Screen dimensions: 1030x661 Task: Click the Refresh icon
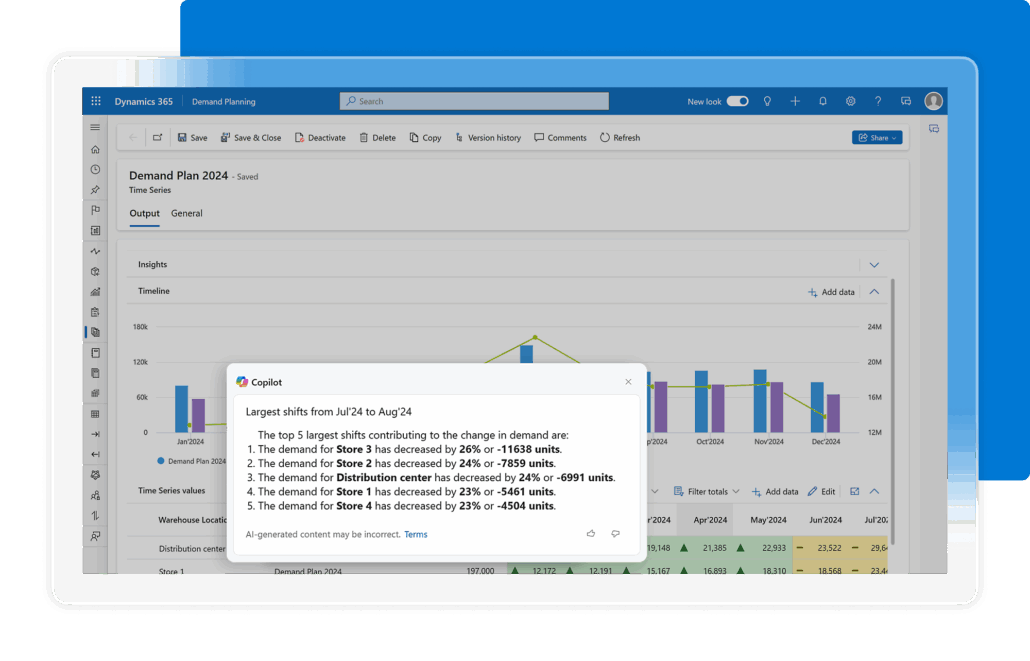pos(605,138)
